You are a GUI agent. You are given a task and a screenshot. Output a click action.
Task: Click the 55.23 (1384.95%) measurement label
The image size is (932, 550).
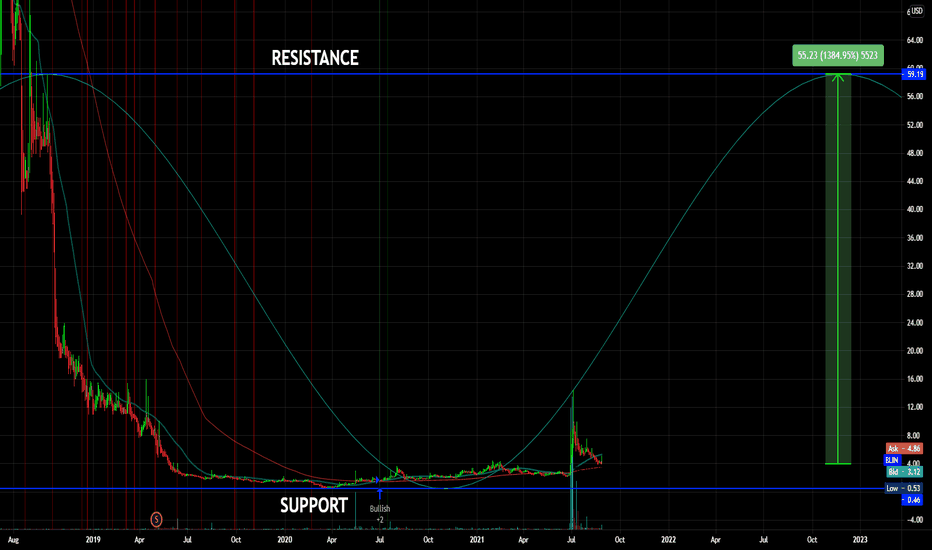[837, 55]
